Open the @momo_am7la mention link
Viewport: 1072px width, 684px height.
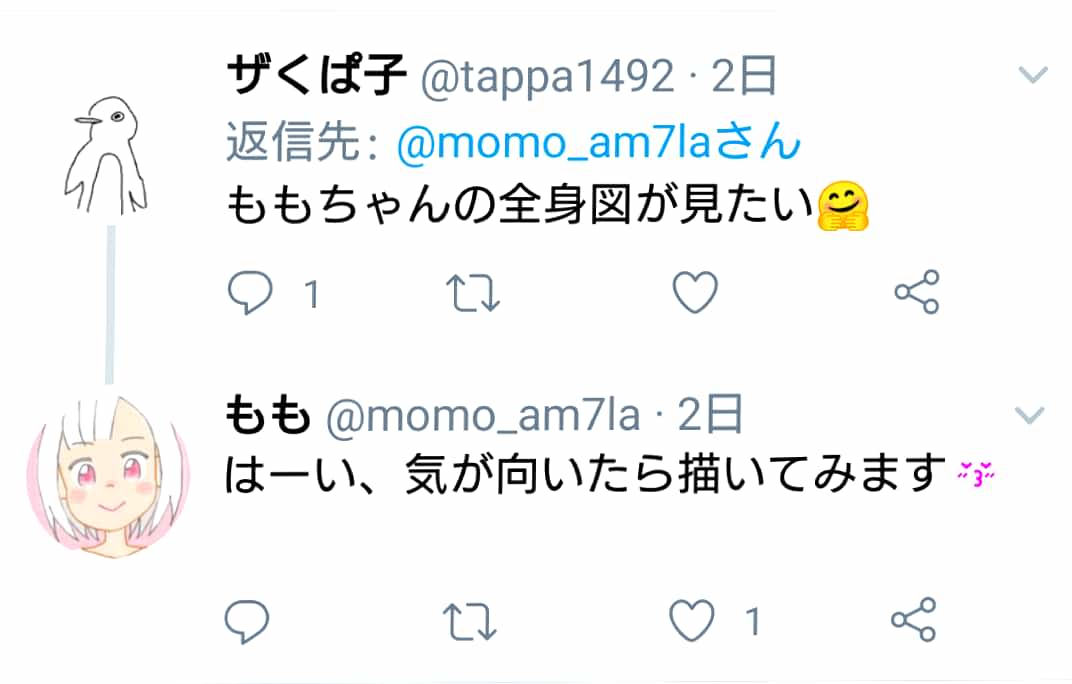click(598, 142)
